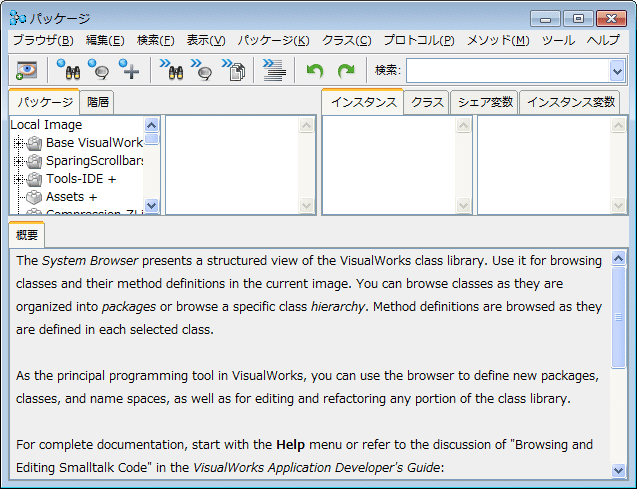Screen dimensions: 637x489
Task: Open the search field dropdown arrow
Action: 616,70
